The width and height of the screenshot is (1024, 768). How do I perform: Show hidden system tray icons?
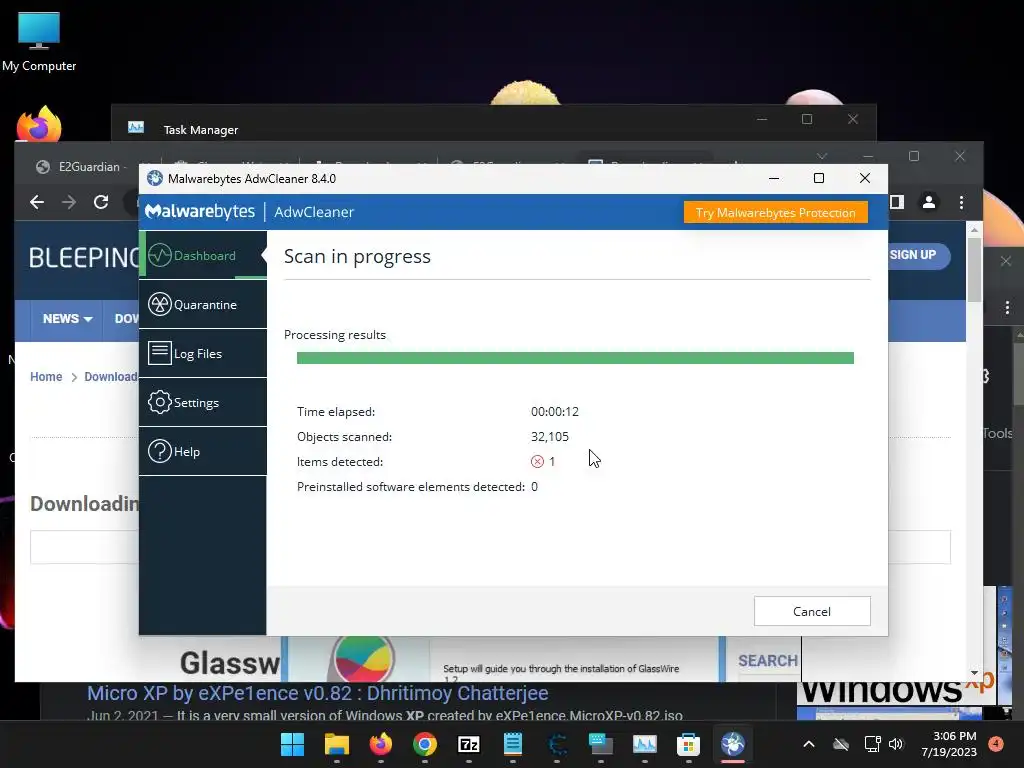(x=808, y=744)
